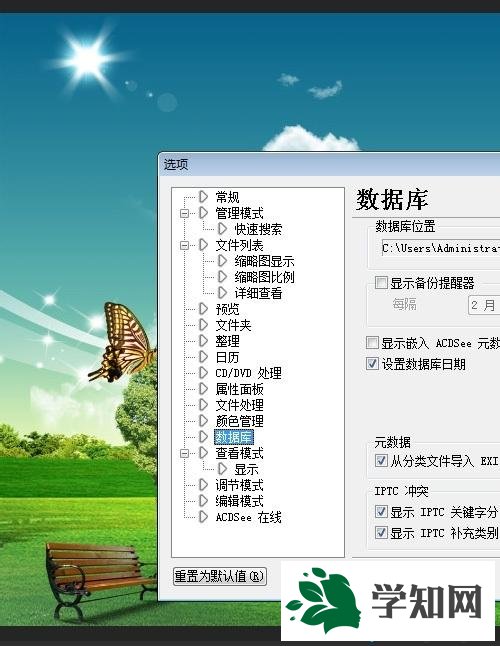Click the arrow icon beside 文件夹
This screenshot has width=500, height=646.
[x=203, y=325]
